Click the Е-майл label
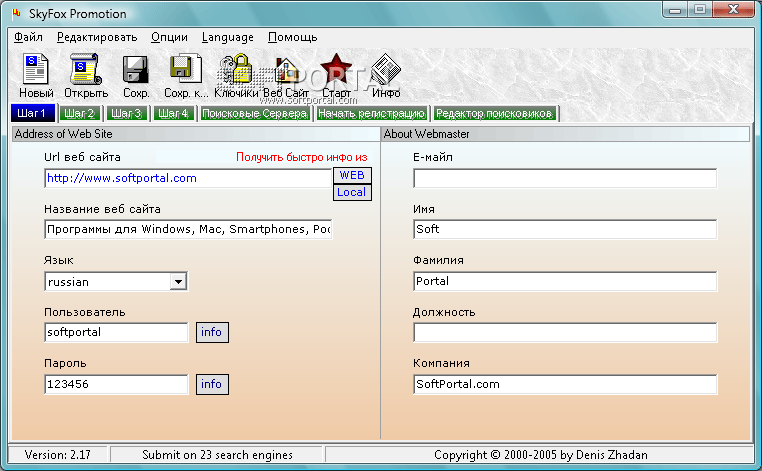 (x=433, y=157)
